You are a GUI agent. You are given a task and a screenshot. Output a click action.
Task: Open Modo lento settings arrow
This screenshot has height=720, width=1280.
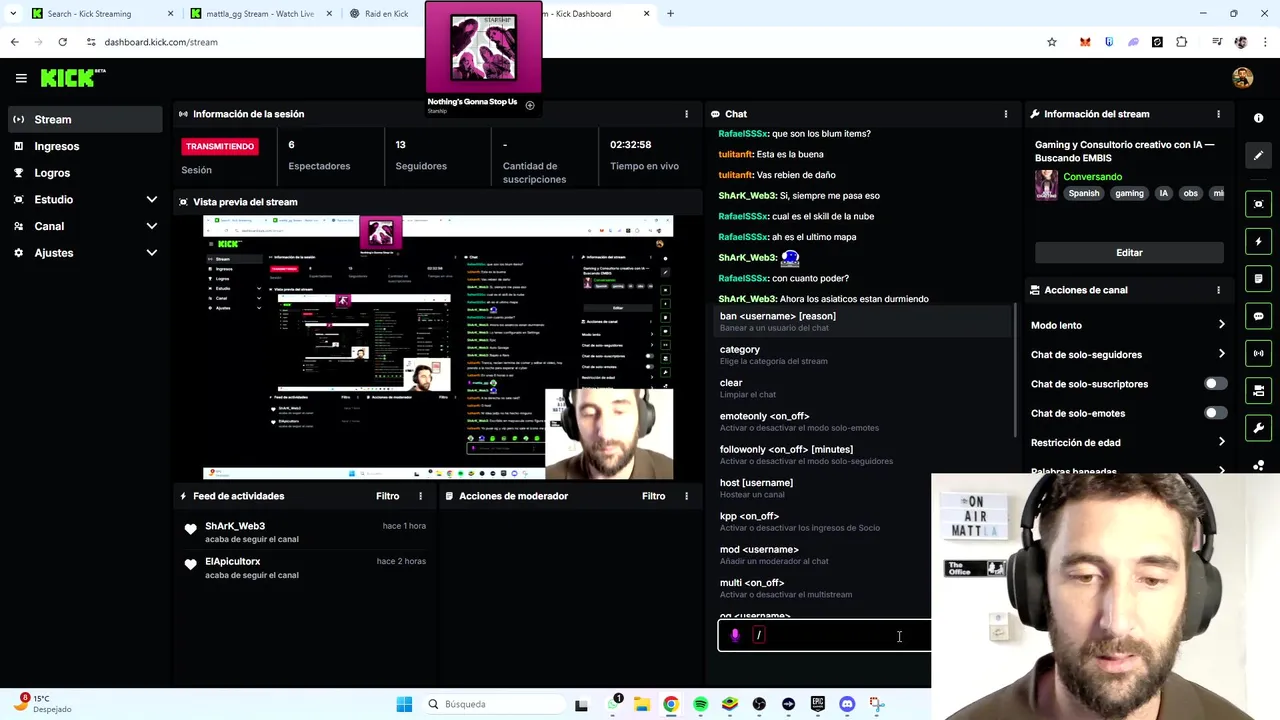pyautogui.click(x=1221, y=325)
